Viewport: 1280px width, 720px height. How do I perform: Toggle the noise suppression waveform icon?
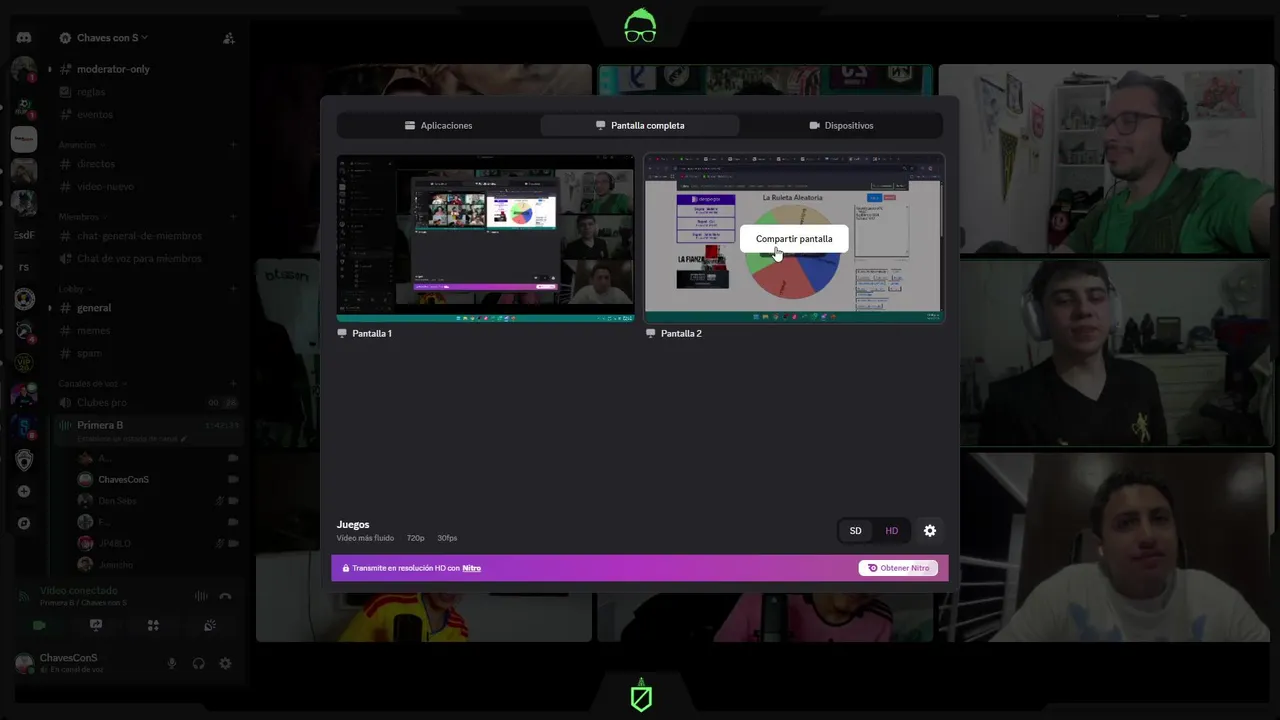201,596
